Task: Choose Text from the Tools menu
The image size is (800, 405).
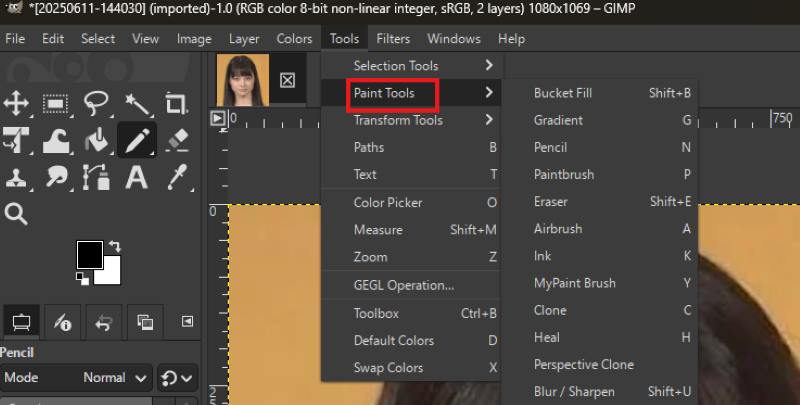Action: 412,174
